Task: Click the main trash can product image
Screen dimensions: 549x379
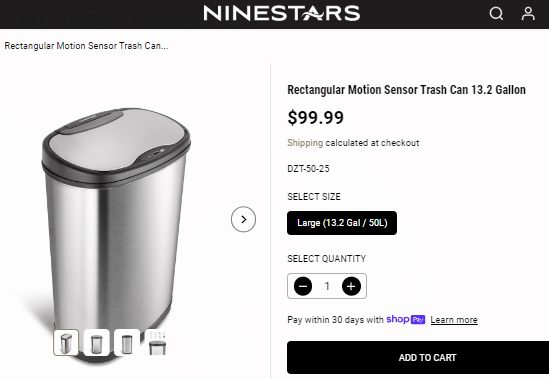Action: click(116, 217)
